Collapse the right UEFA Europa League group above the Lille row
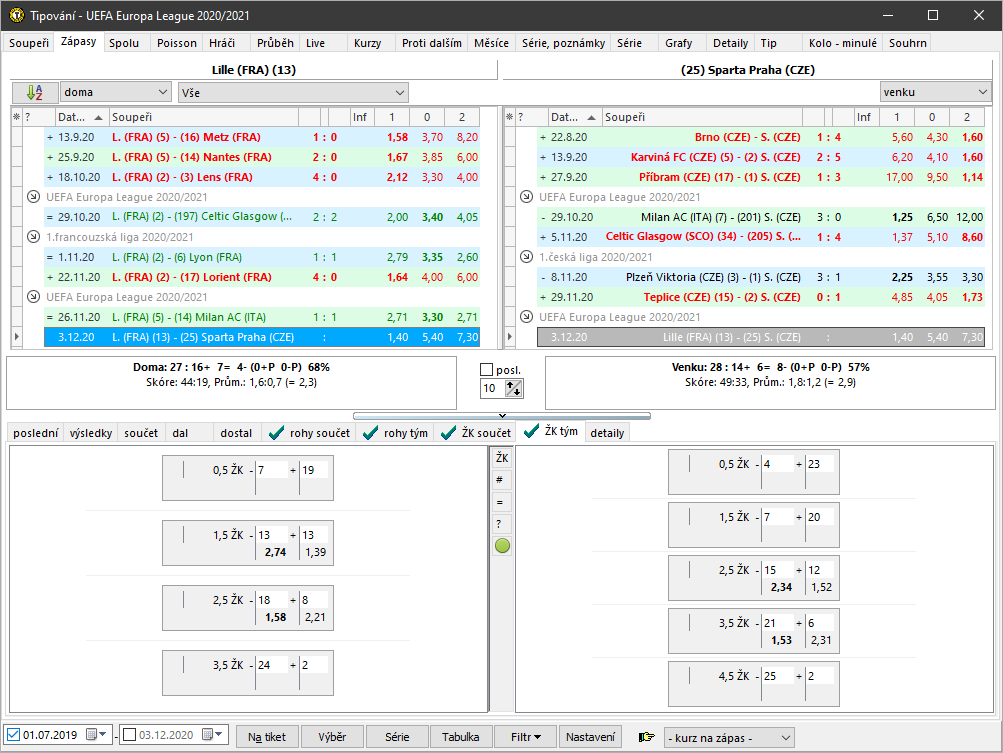The image size is (1003, 753). pyautogui.click(x=526, y=317)
